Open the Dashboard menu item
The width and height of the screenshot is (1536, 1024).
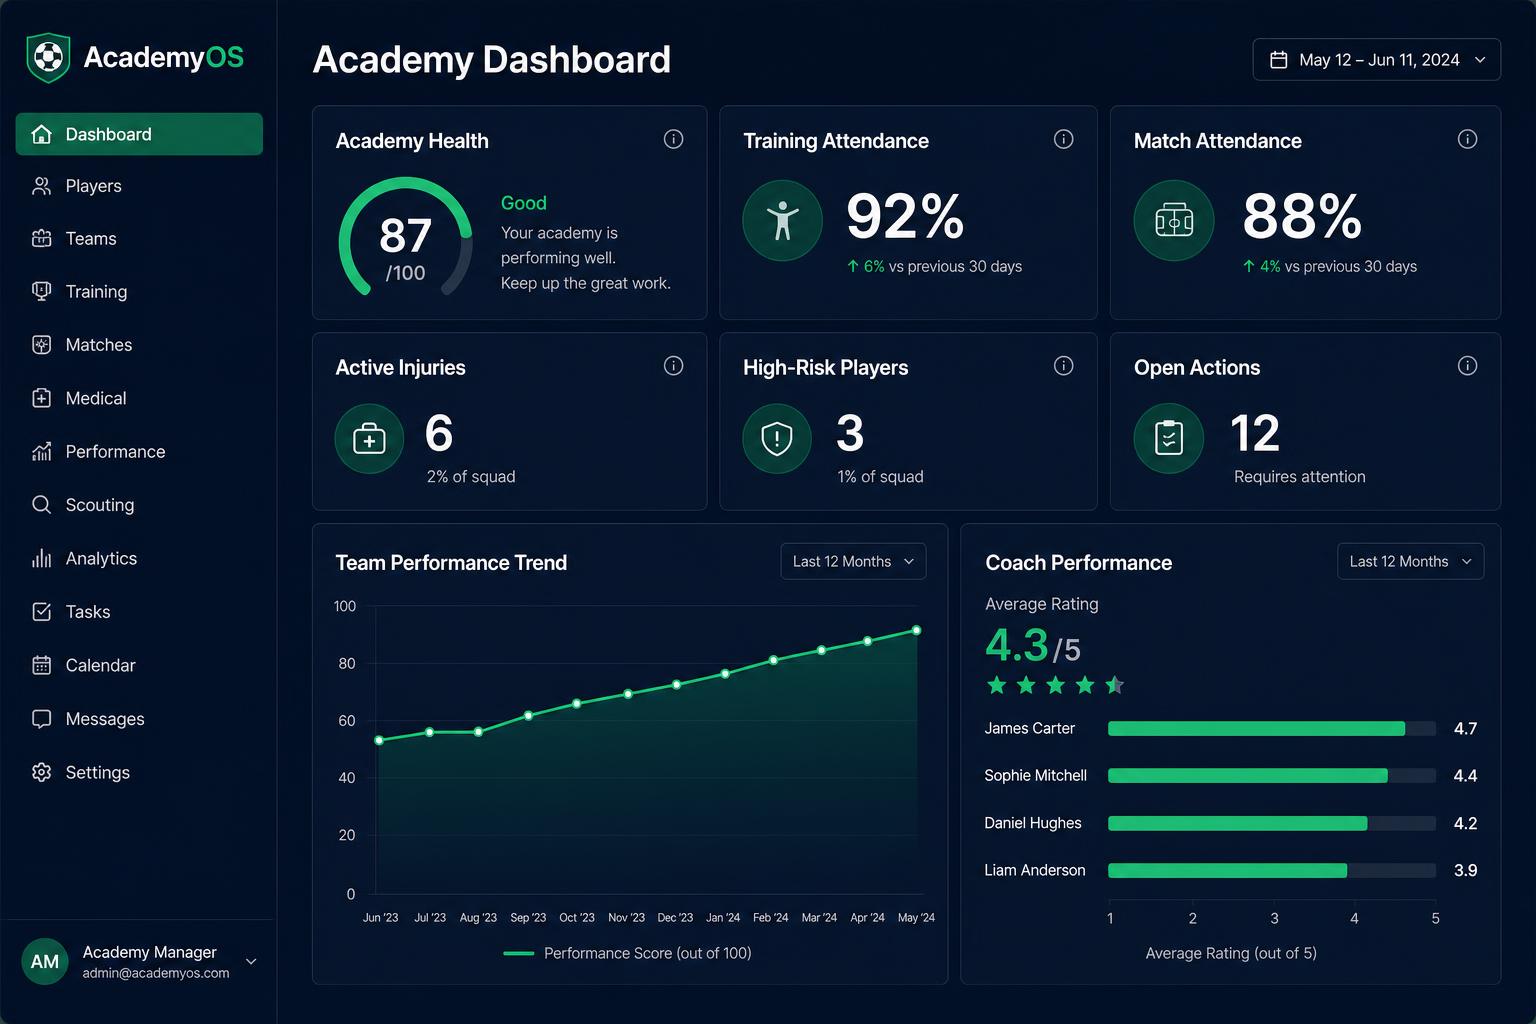(139, 134)
